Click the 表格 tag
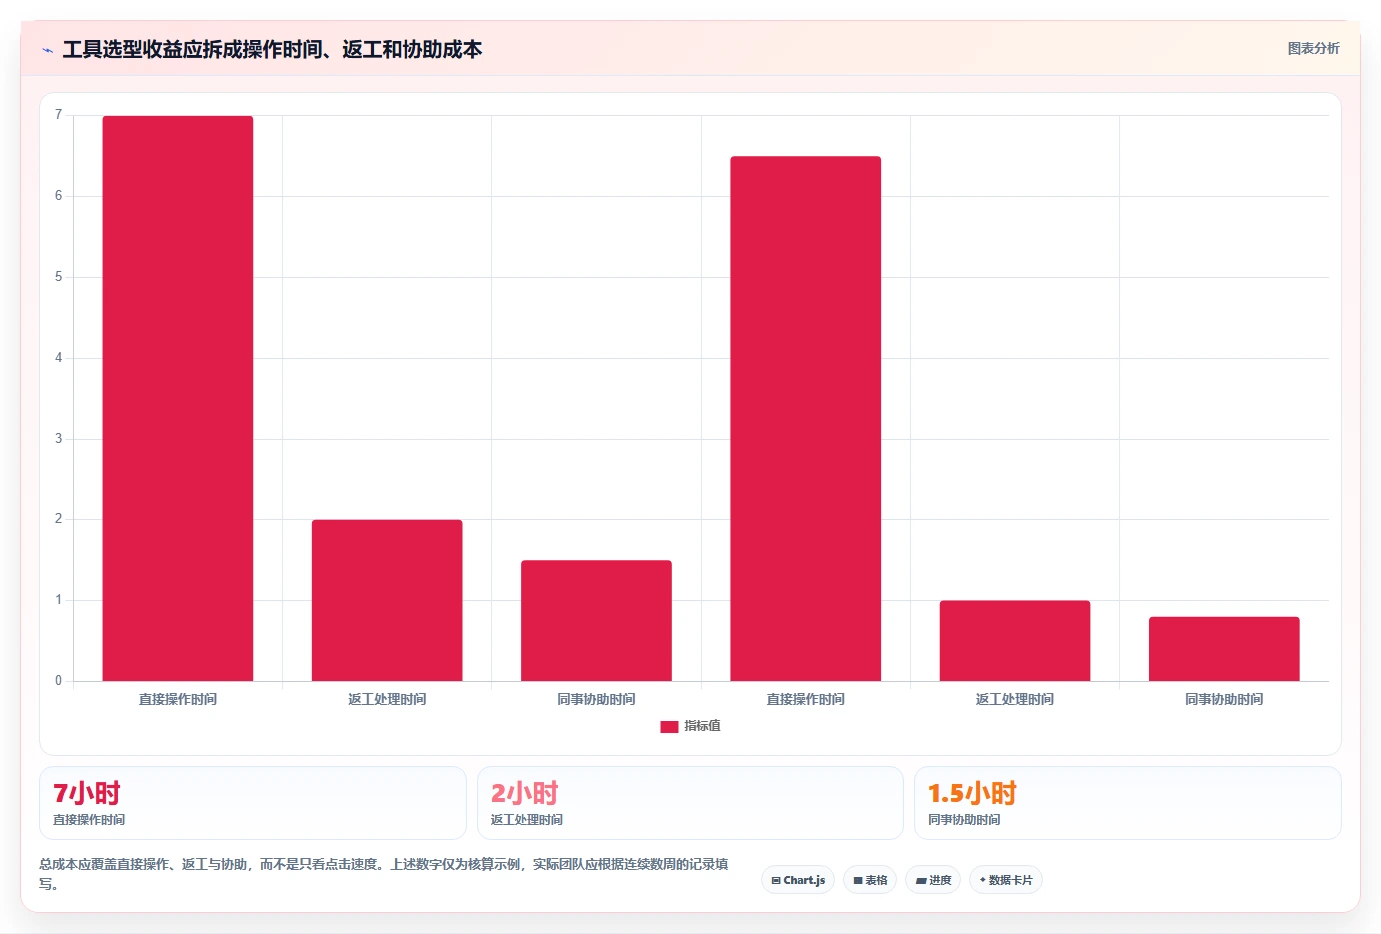This screenshot has height=934, width=1381. pos(870,880)
